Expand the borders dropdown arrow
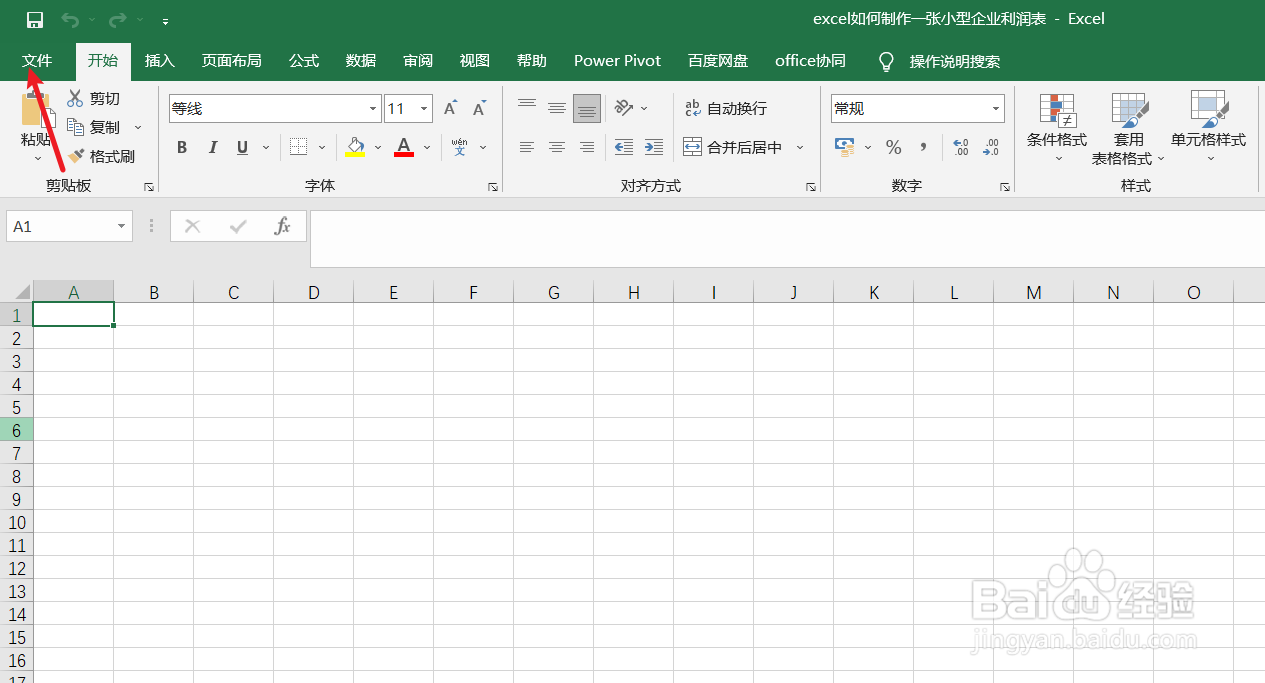1265x683 pixels. pyautogui.click(x=322, y=148)
